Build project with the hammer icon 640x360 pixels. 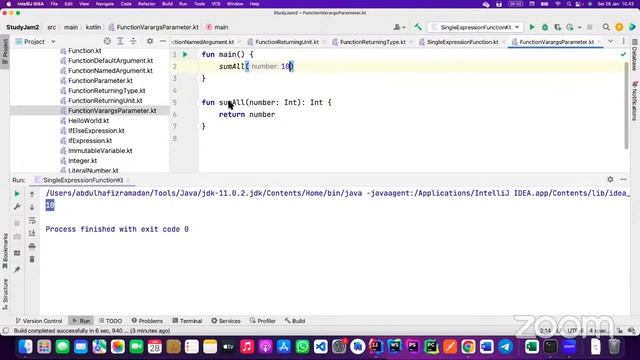(x=418, y=27)
